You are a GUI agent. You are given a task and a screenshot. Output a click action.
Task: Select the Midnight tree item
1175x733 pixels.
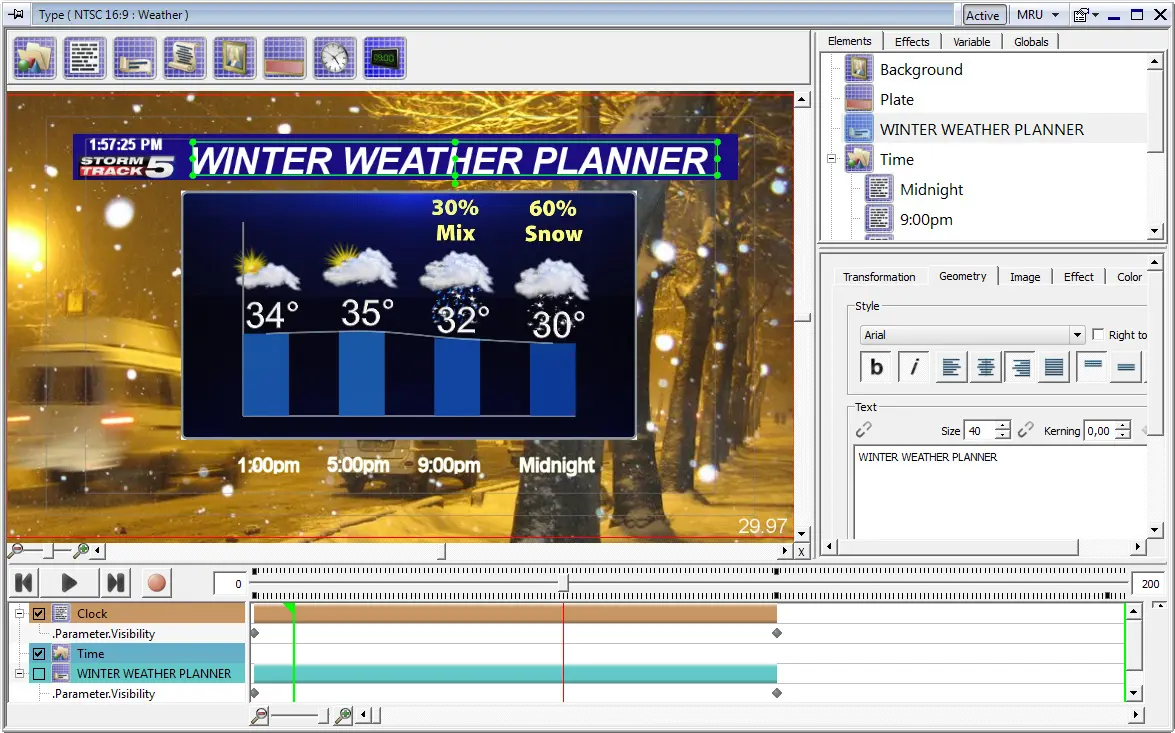(932, 188)
